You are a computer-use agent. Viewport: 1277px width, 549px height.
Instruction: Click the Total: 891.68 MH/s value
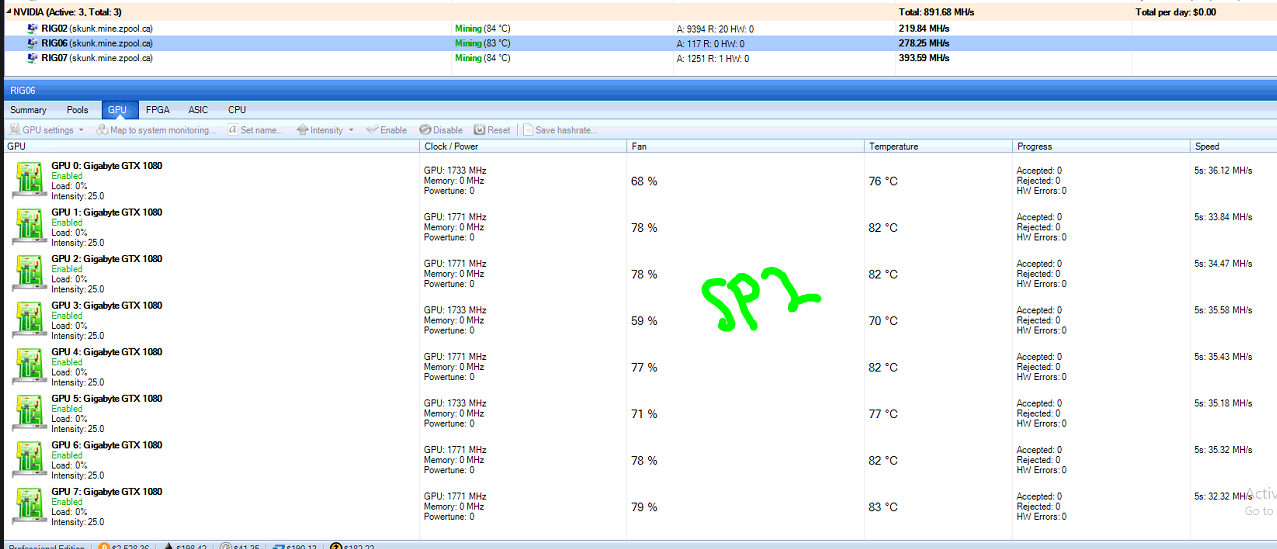(936, 12)
